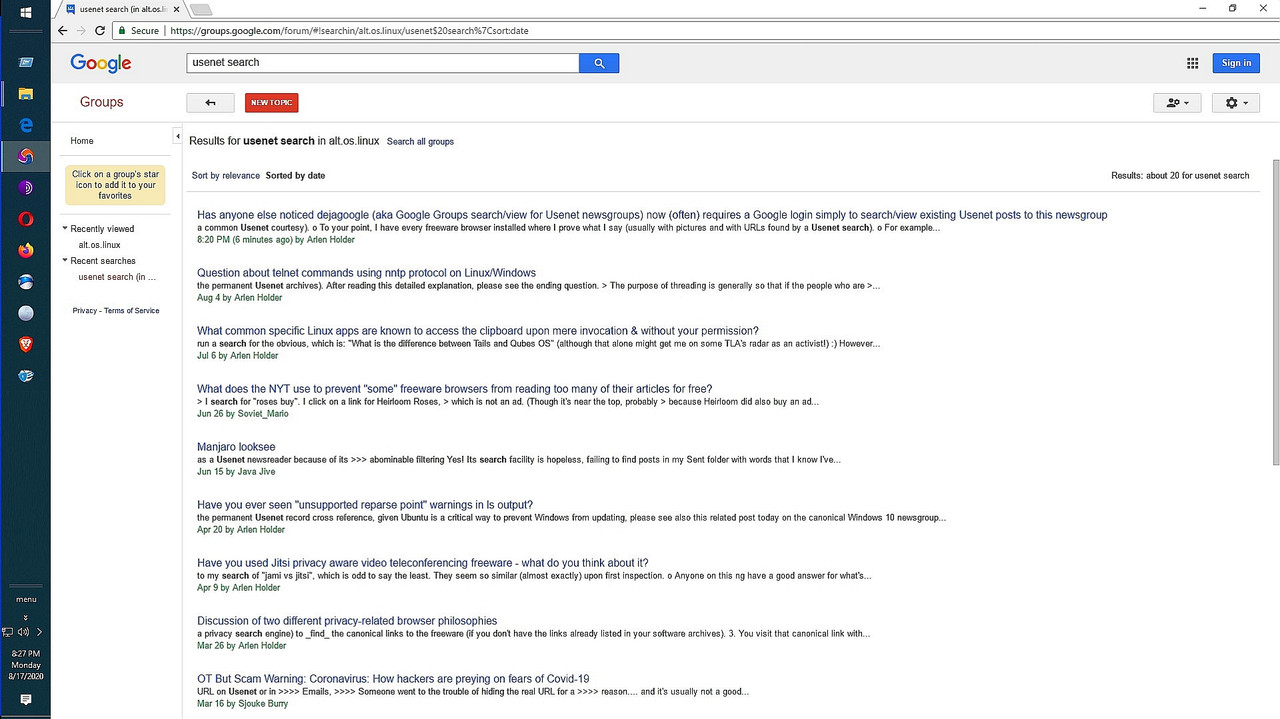The width and height of the screenshot is (1280, 719).
Task: Open the Terms of Service link
Action: (x=132, y=311)
